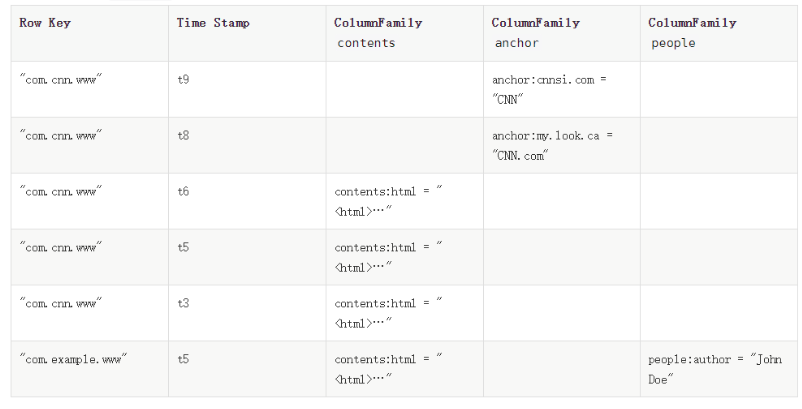Click the Row Key column header

[90, 34]
